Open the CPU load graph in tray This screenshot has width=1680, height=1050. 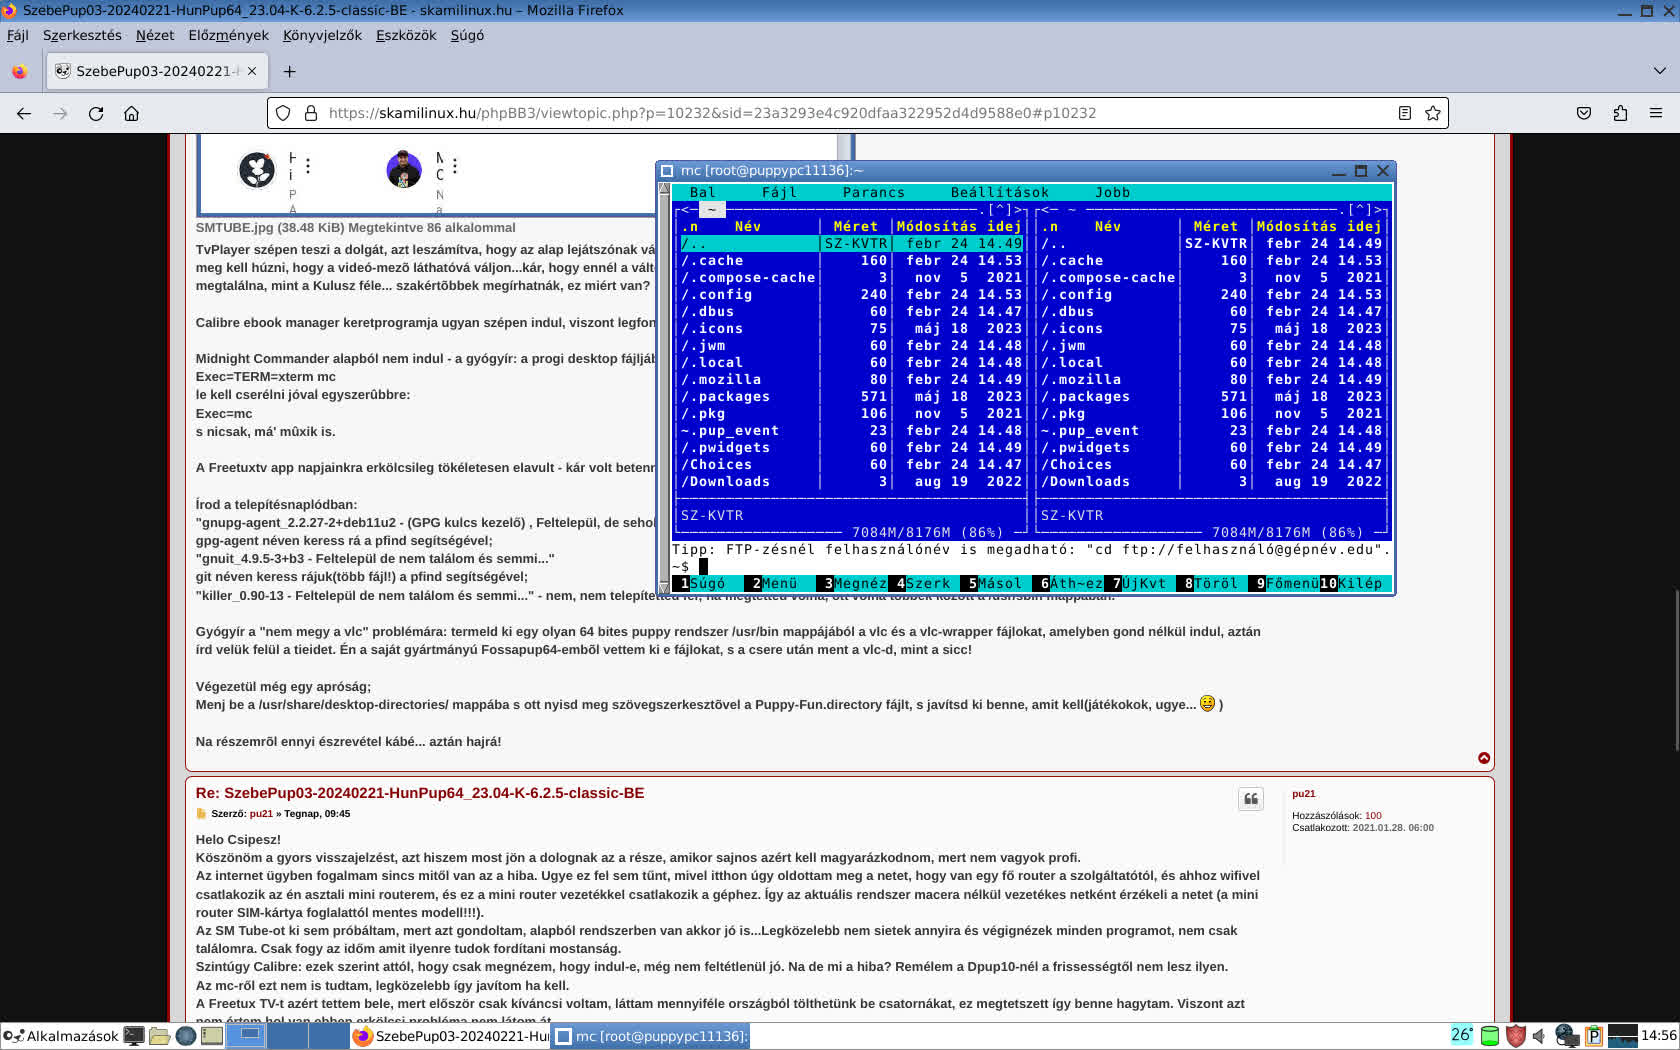[1622, 1036]
